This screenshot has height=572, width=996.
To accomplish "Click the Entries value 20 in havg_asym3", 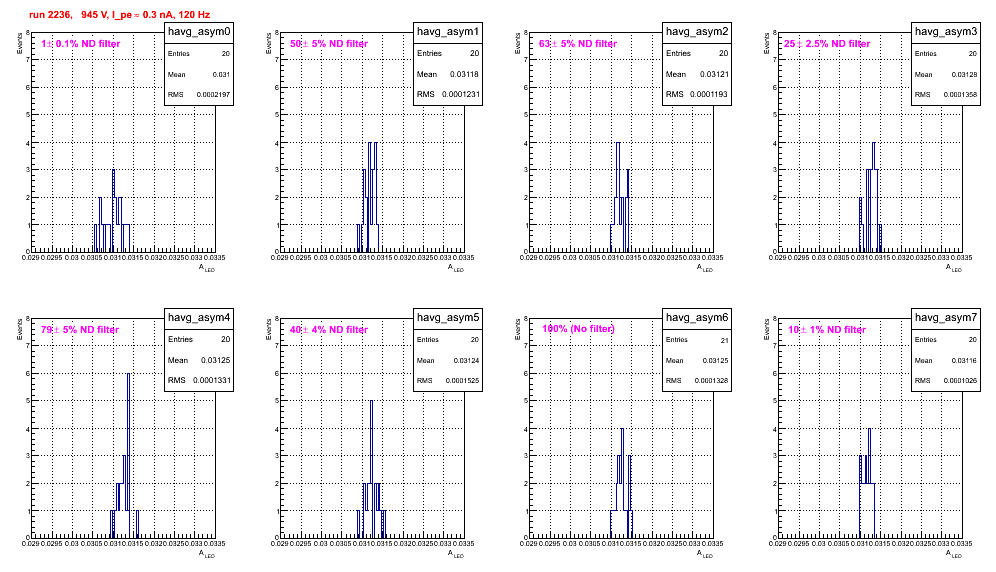I will tap(973, 54).
